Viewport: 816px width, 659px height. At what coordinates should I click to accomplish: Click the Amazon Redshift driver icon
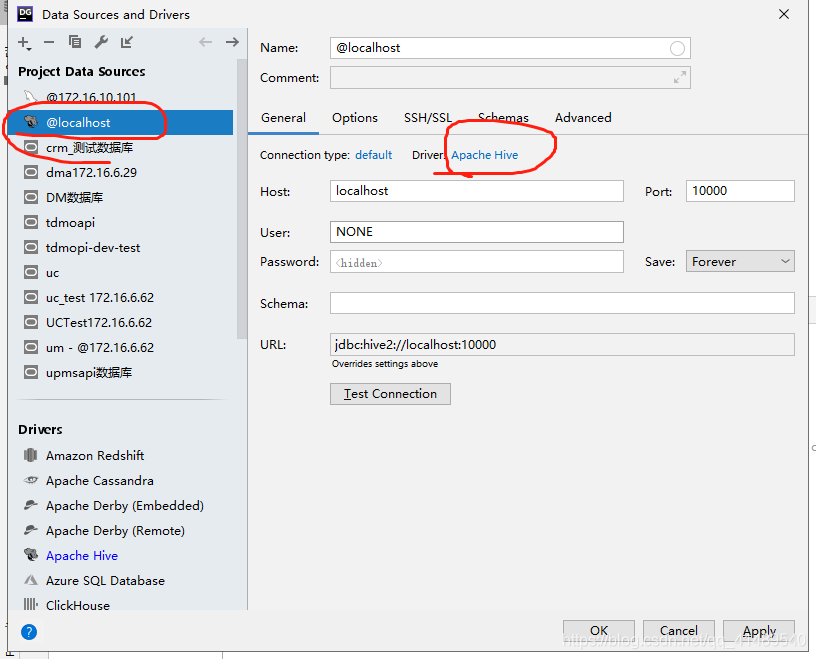click(x=31, y=455)
